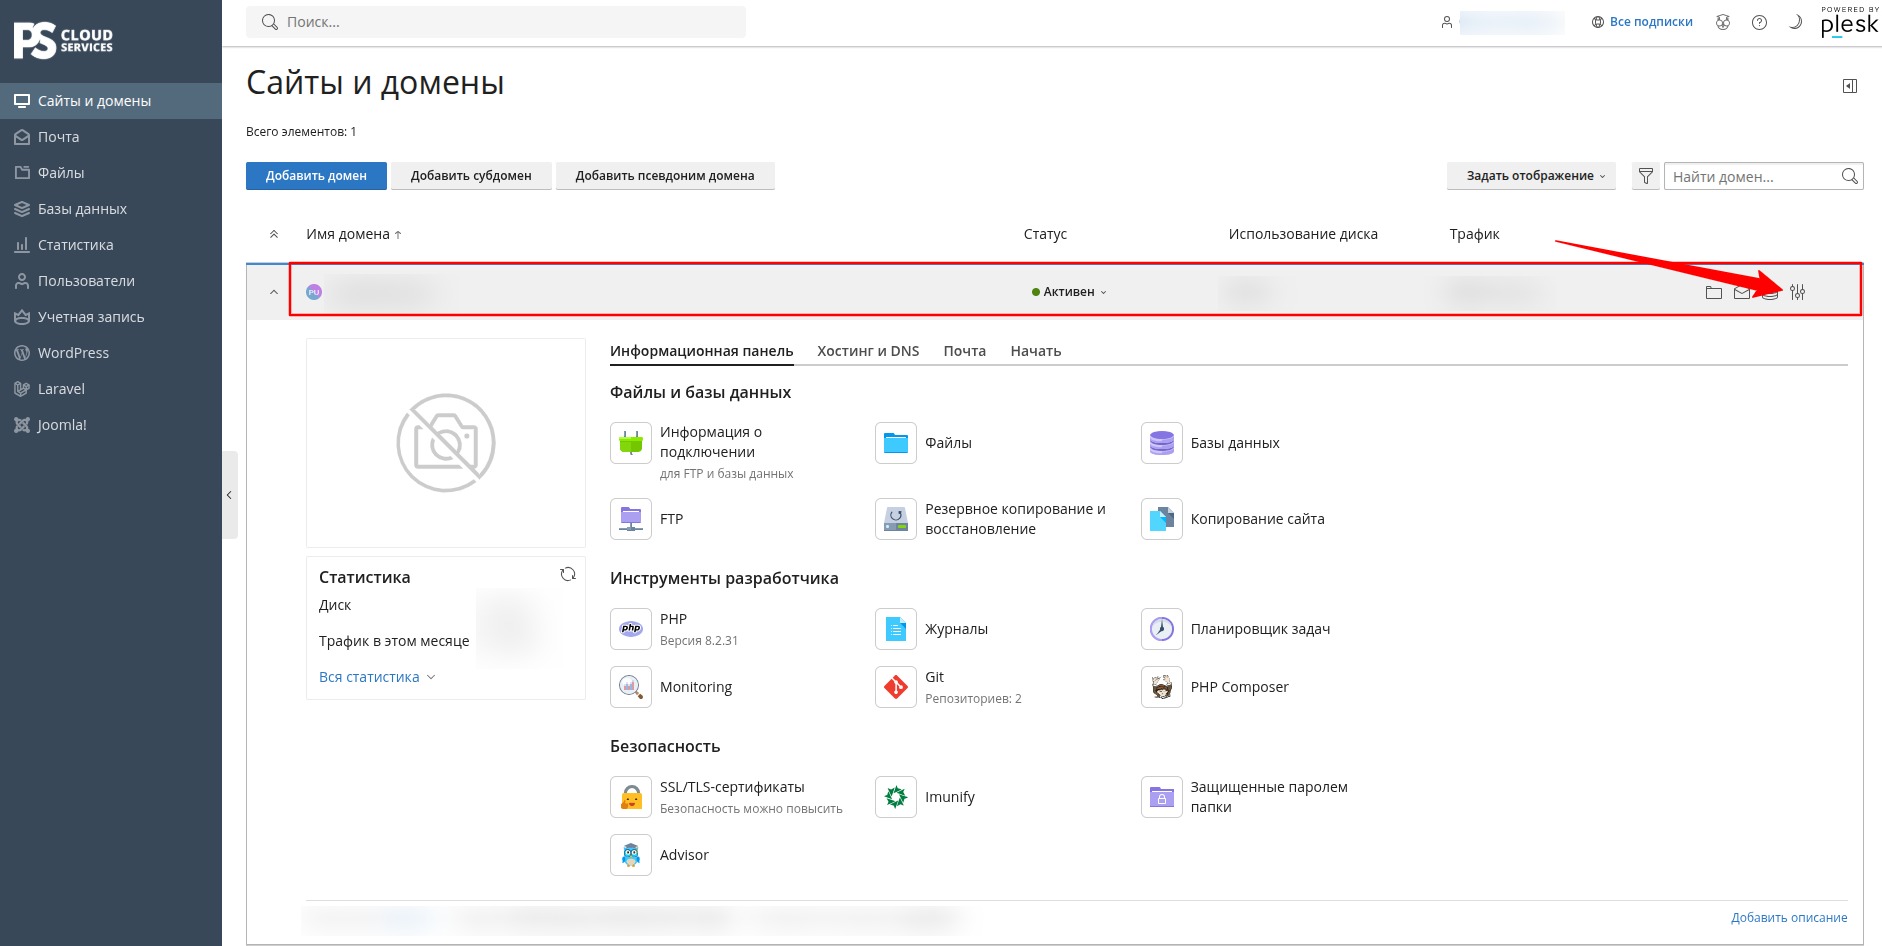Screen dimensions: 1882x946
Task: Click the Add Domain Alias button
Action: (x=665, y=176)
